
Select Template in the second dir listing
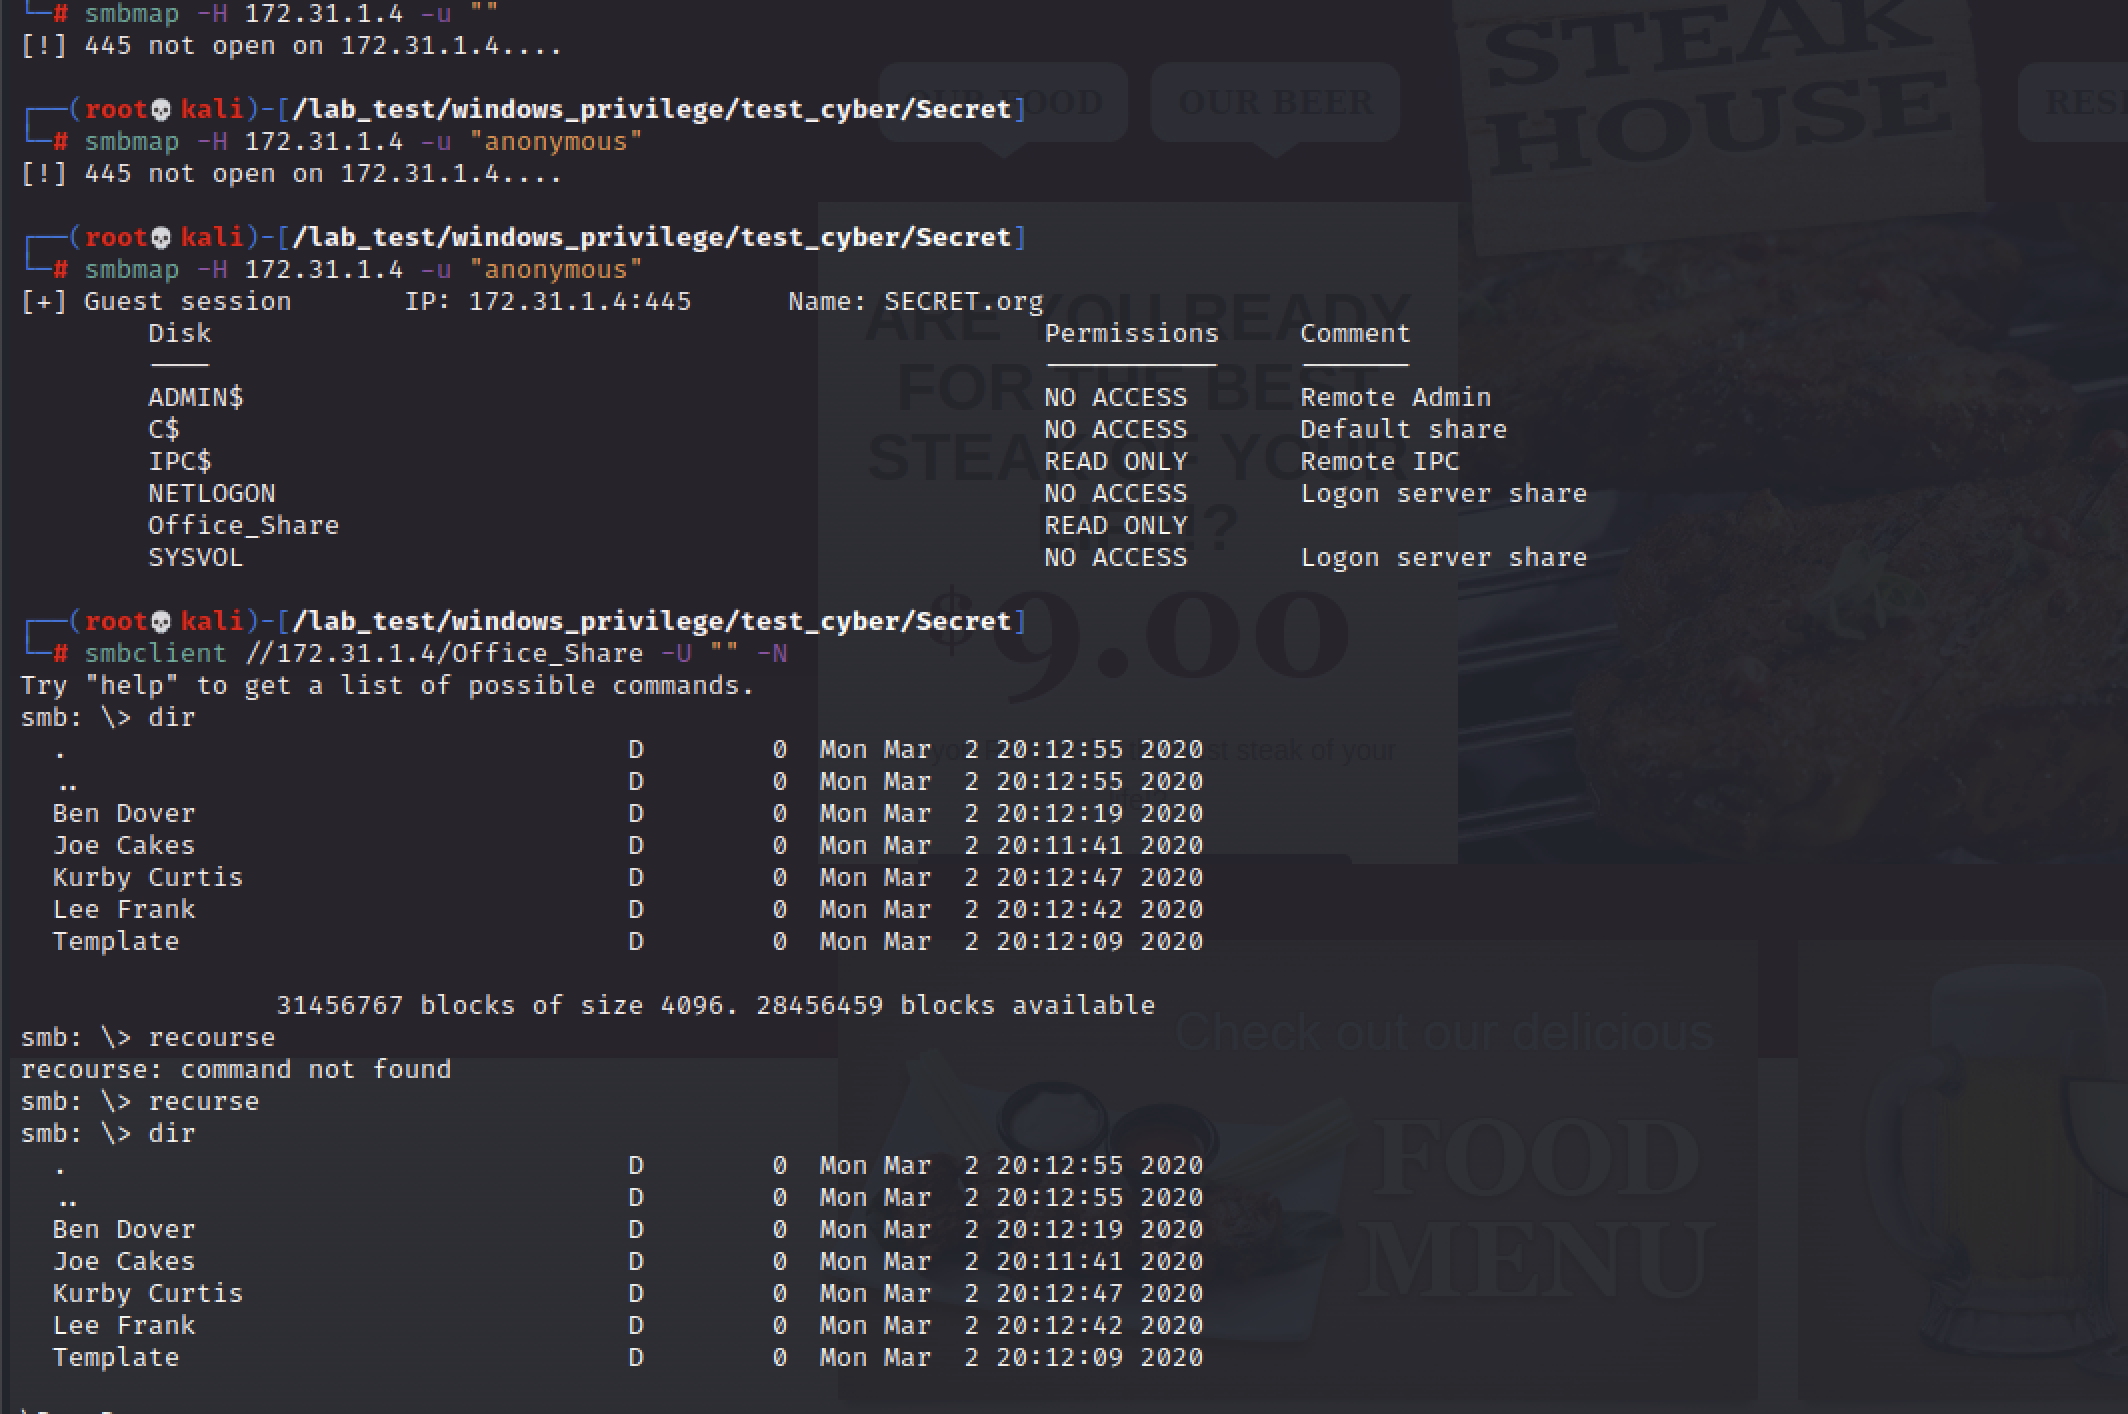(115, 1358)
